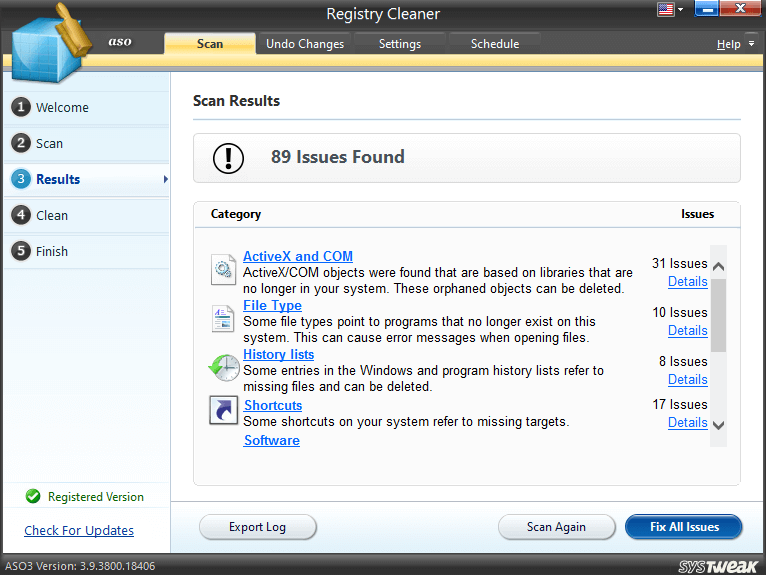Click step 3 number badge
The image size is (766, 575).
click(21, 179)
